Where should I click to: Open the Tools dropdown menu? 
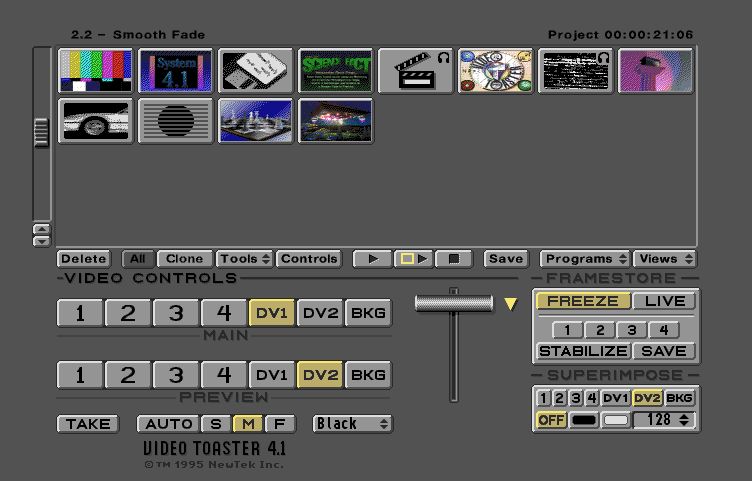244,259
